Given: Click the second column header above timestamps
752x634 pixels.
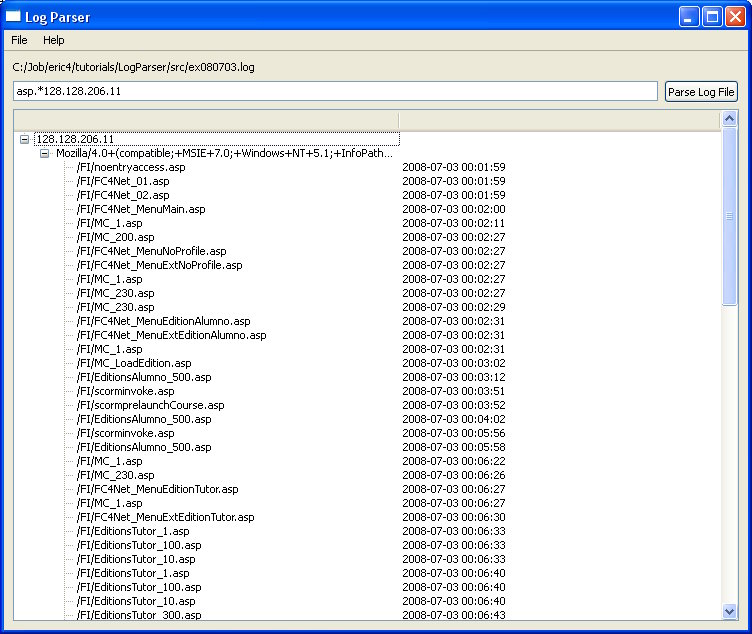Looking at the screenshot, I should click(x=558, y=119).
